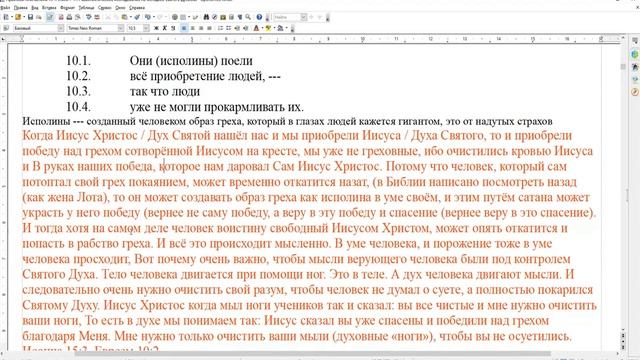The width and height of the screenshot is (640, 360).
Task: Open Find & Replace binoculars icon
Action: point(206,17)
